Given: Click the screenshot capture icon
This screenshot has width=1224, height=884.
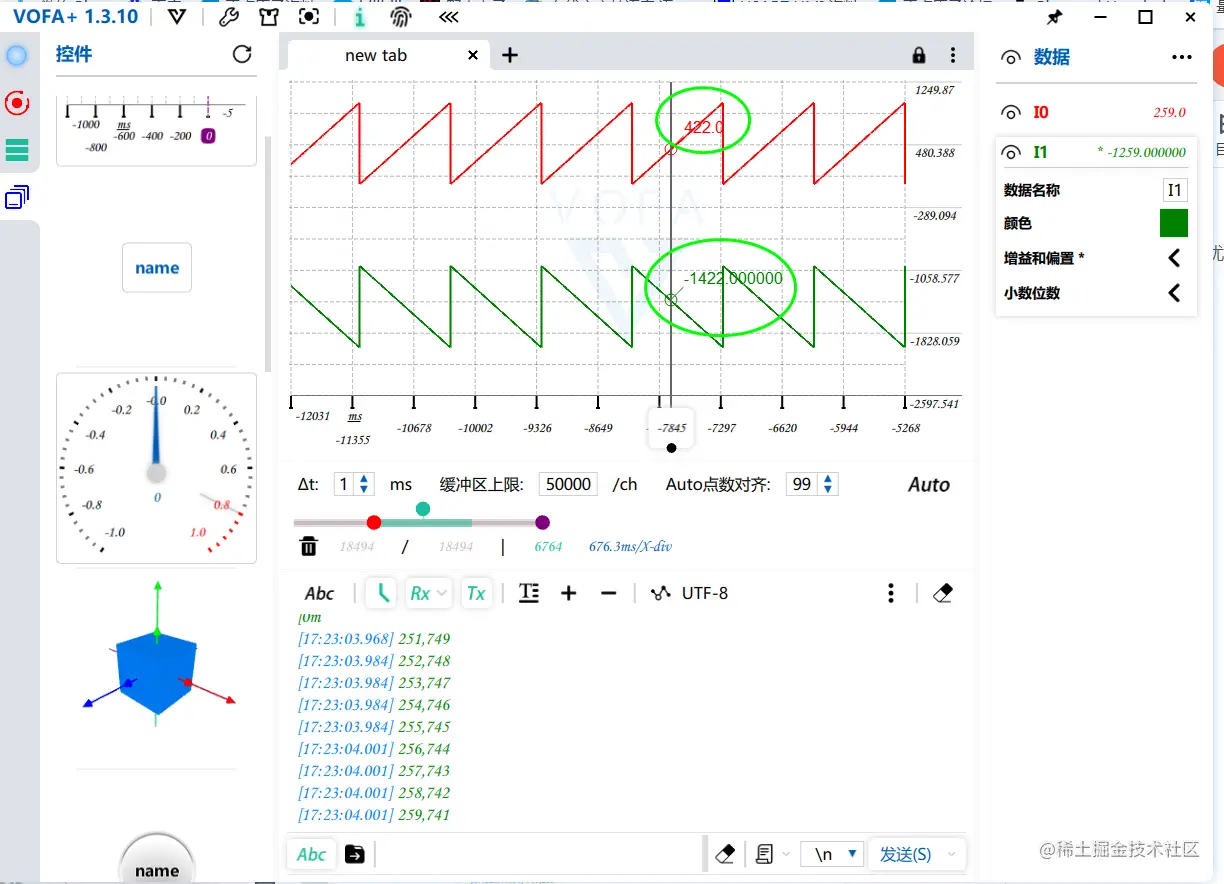Looking at the screenshot, I should click(x=309, y=16).
